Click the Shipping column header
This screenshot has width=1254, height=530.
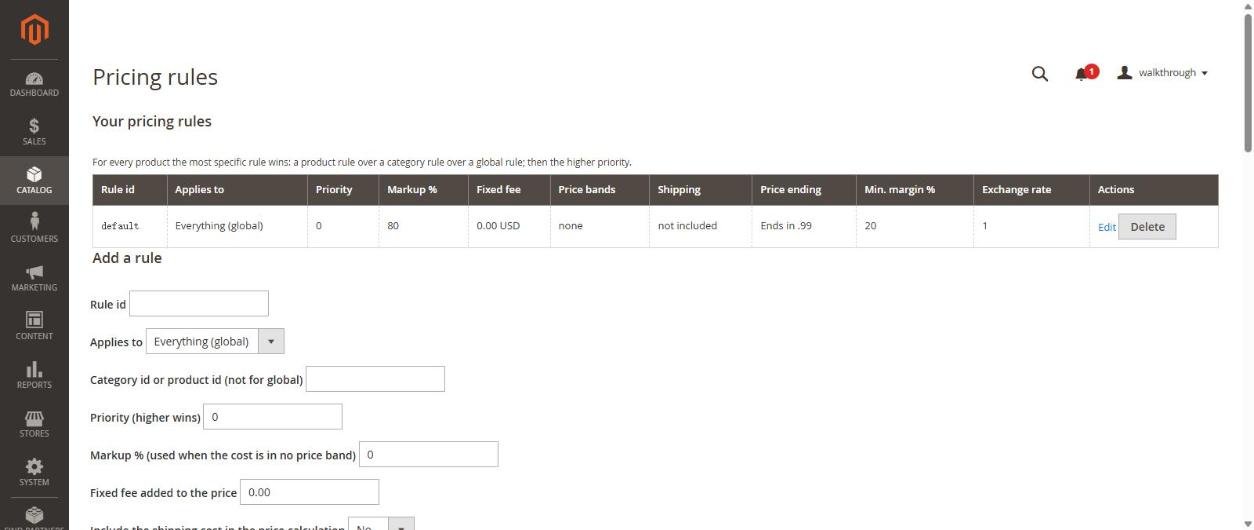click(x=700, y=190)
